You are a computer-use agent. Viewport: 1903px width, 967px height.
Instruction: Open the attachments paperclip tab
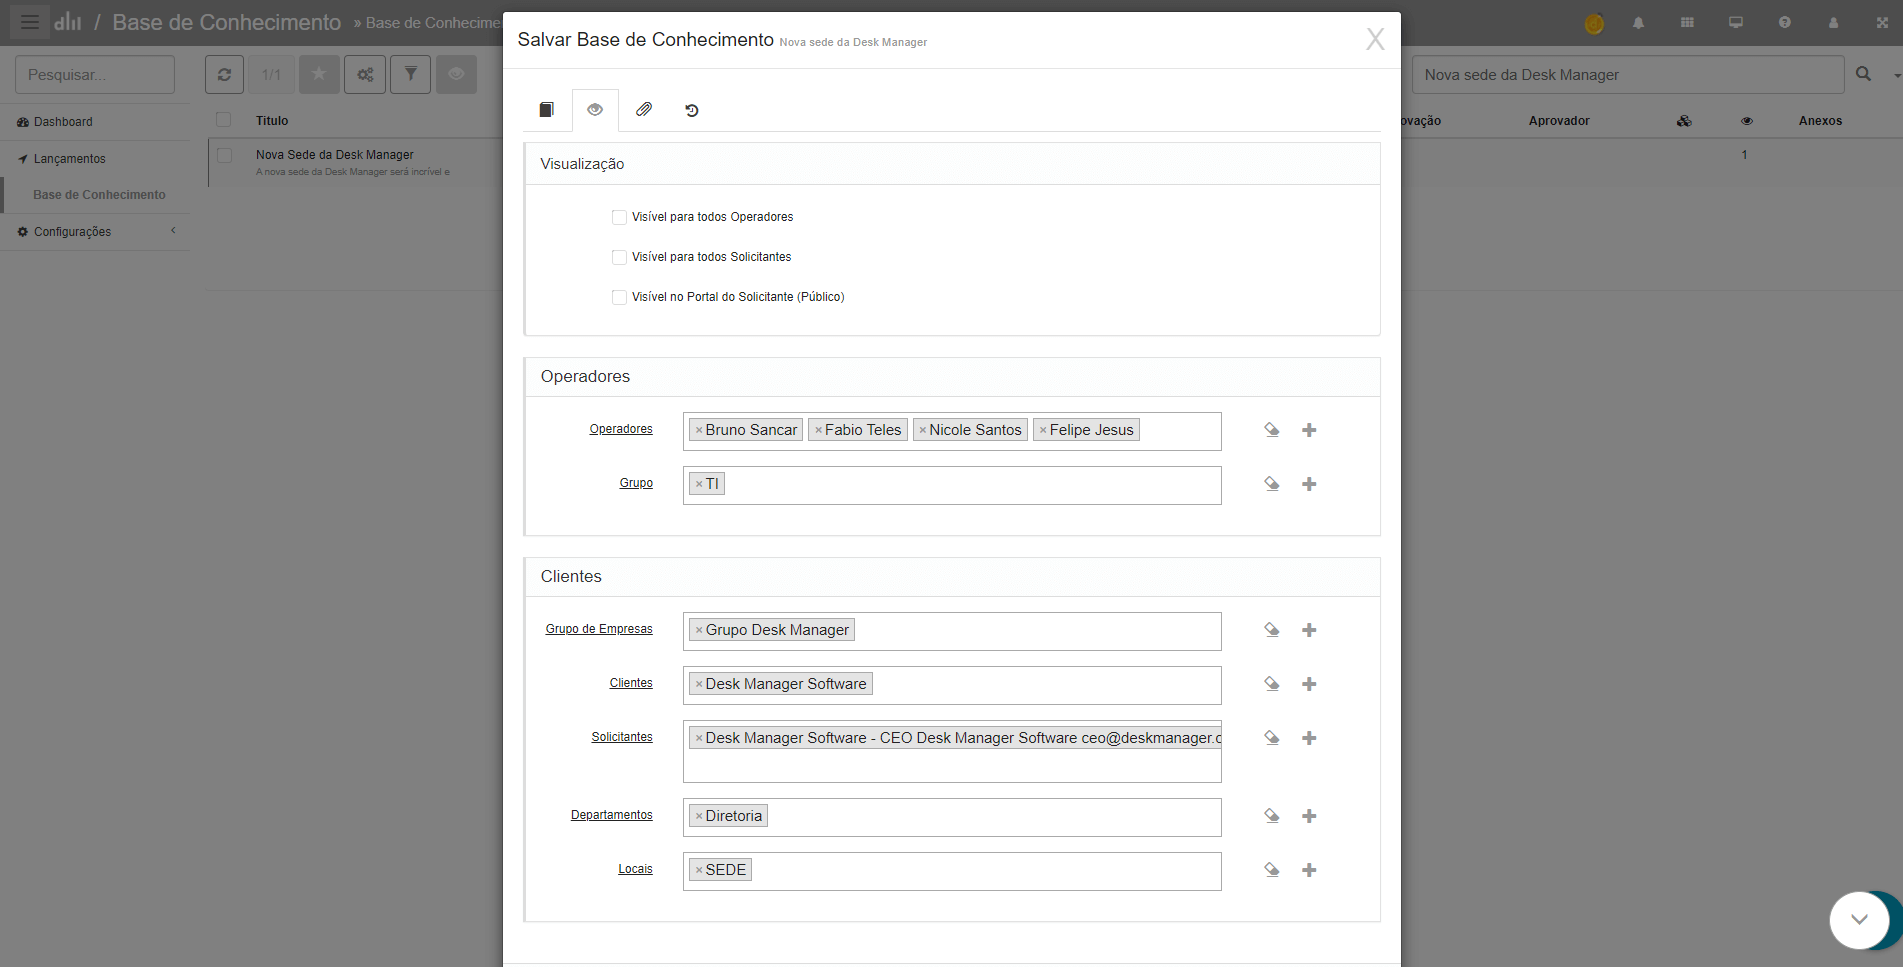(x=643, y=110)
